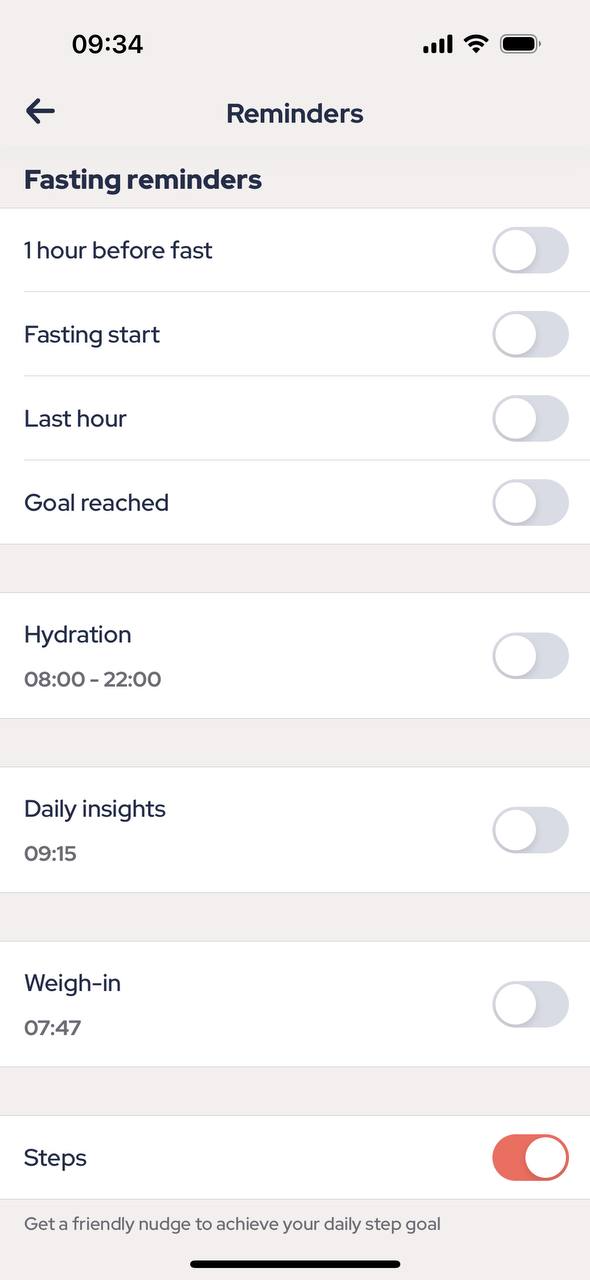Enable the Daily insights toggle
This screenshot has width=590, height=1280.
[x=531, y=830]
